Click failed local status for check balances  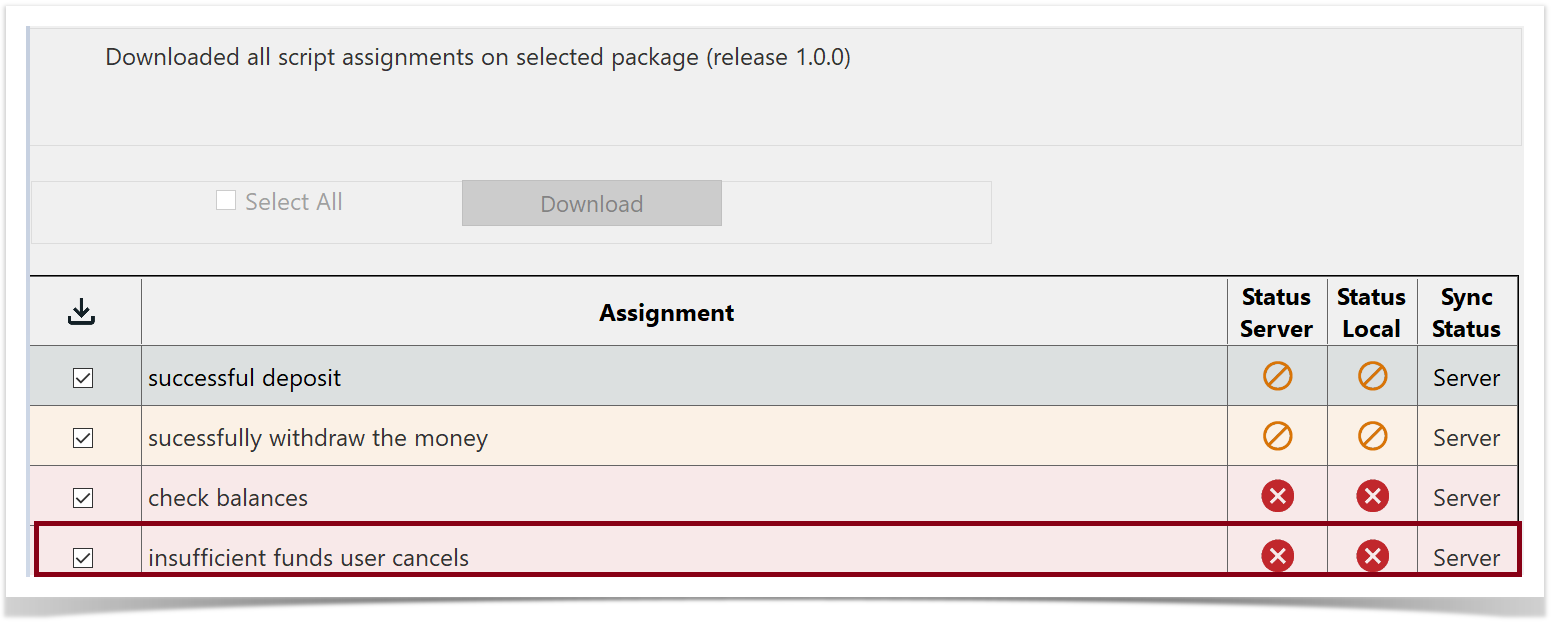point(1372,496)
